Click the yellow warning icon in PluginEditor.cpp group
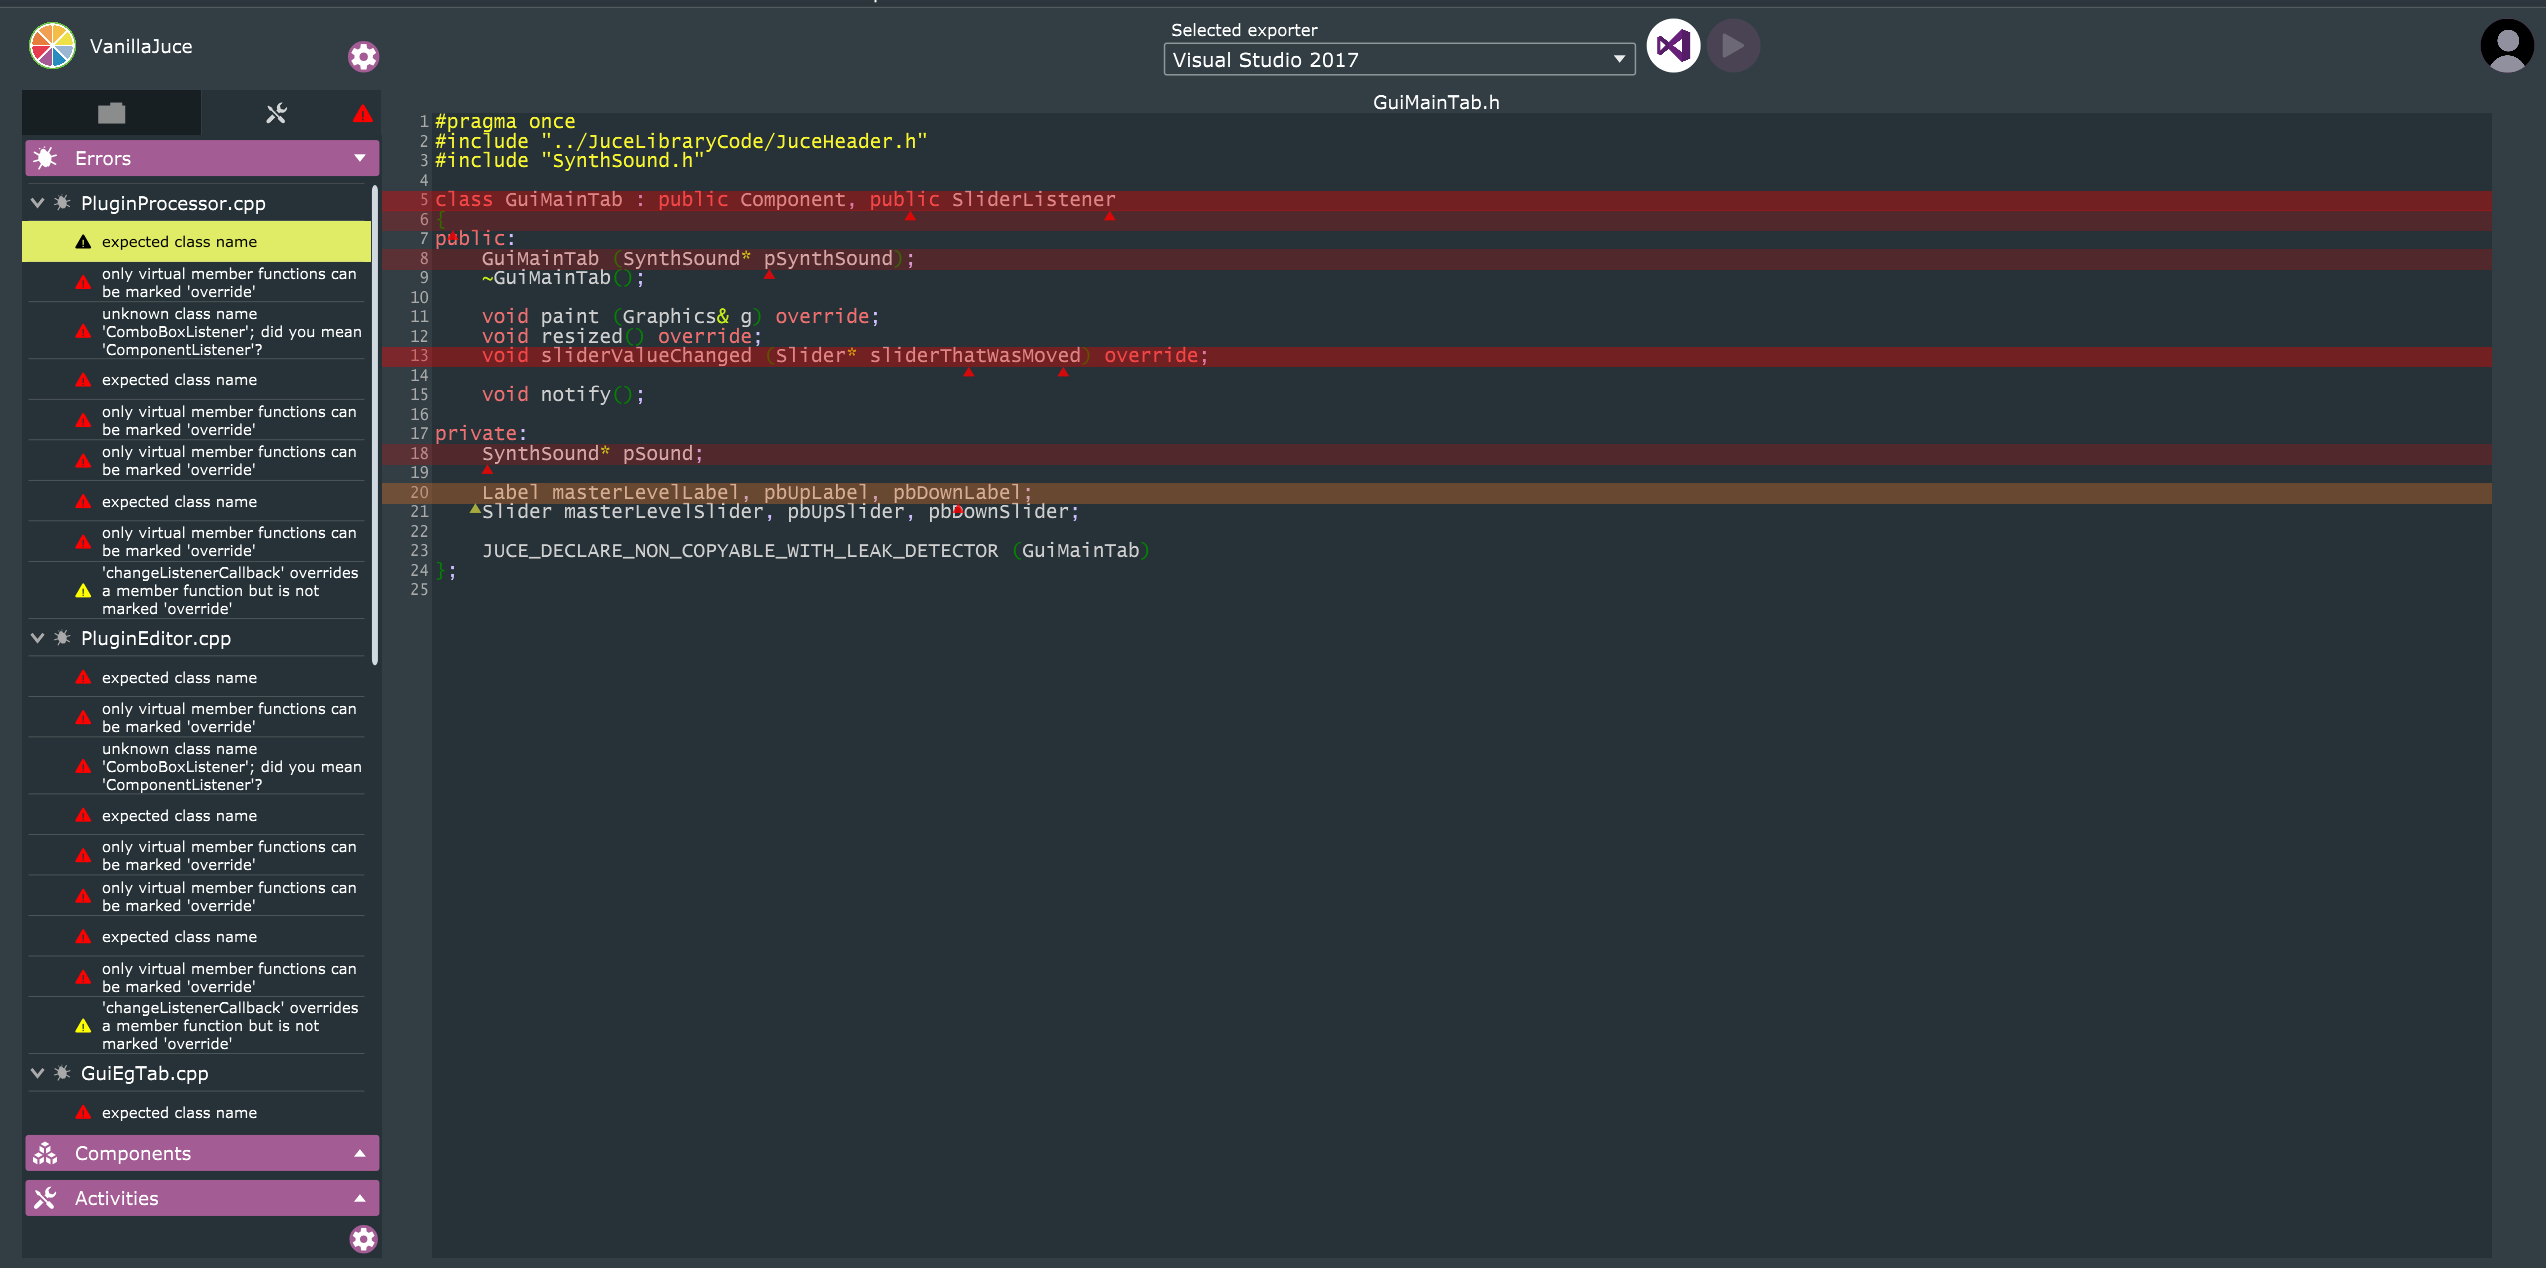The image size is (2546, 1268). pos(84,1026)
